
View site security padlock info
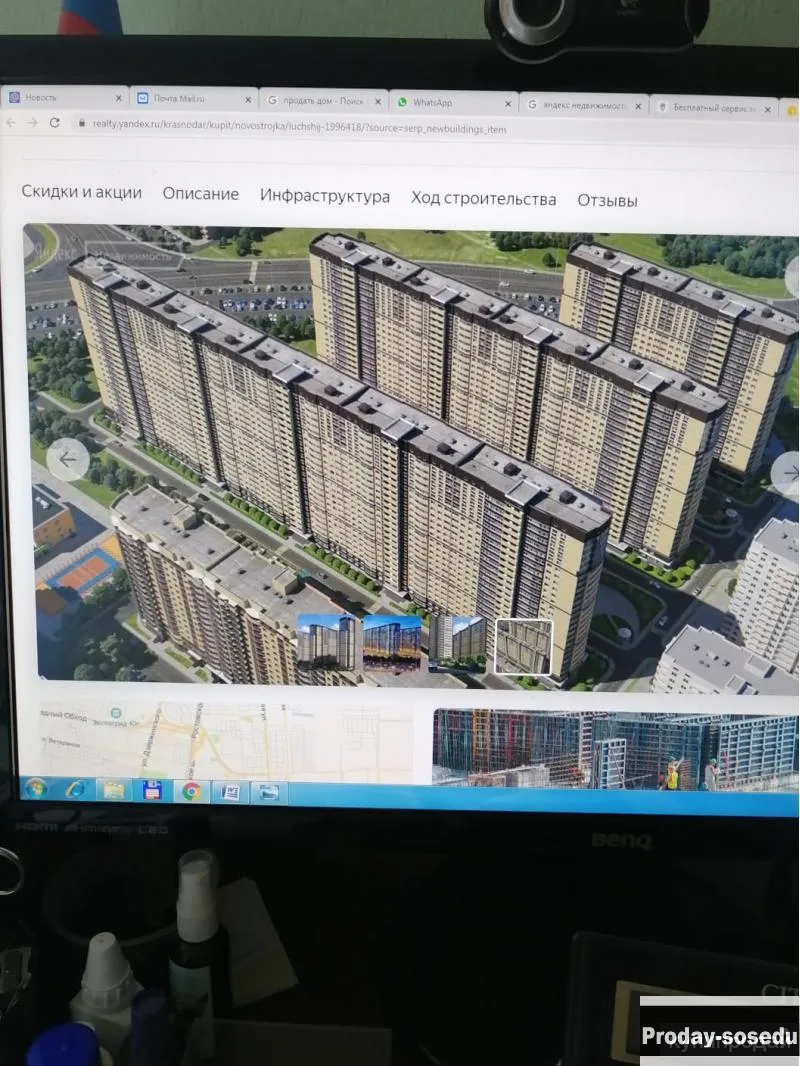82,123
